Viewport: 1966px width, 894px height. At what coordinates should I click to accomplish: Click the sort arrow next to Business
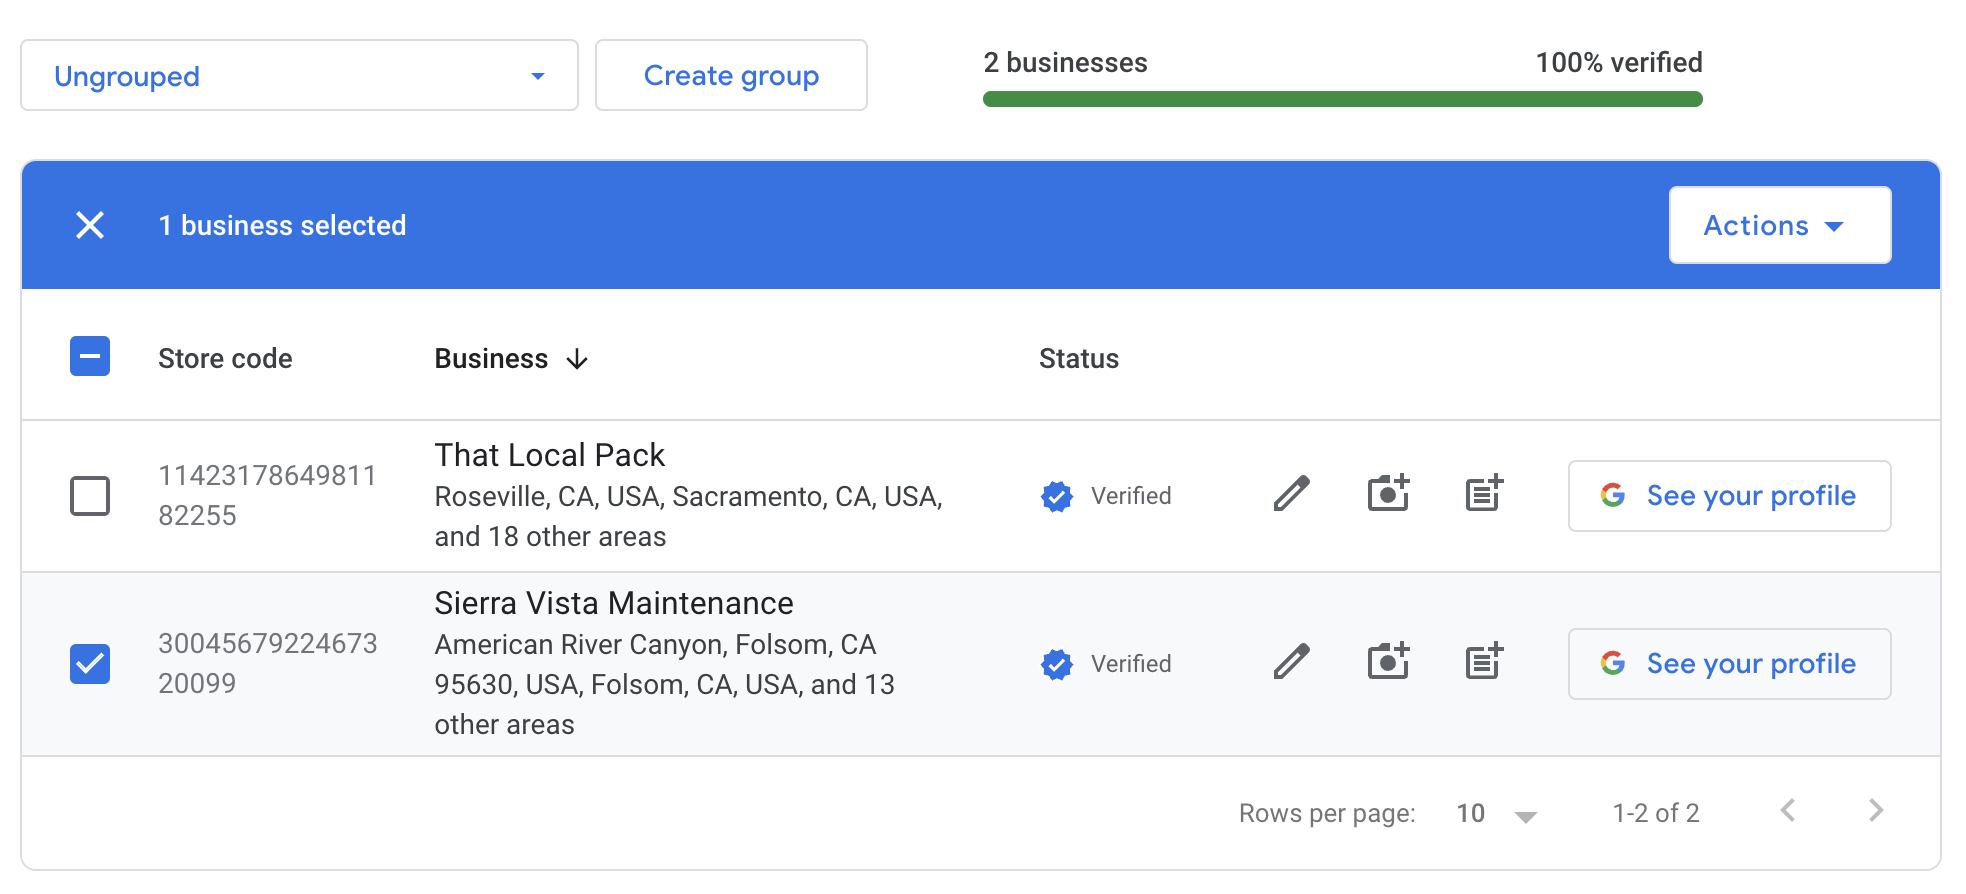coord(577,359)
